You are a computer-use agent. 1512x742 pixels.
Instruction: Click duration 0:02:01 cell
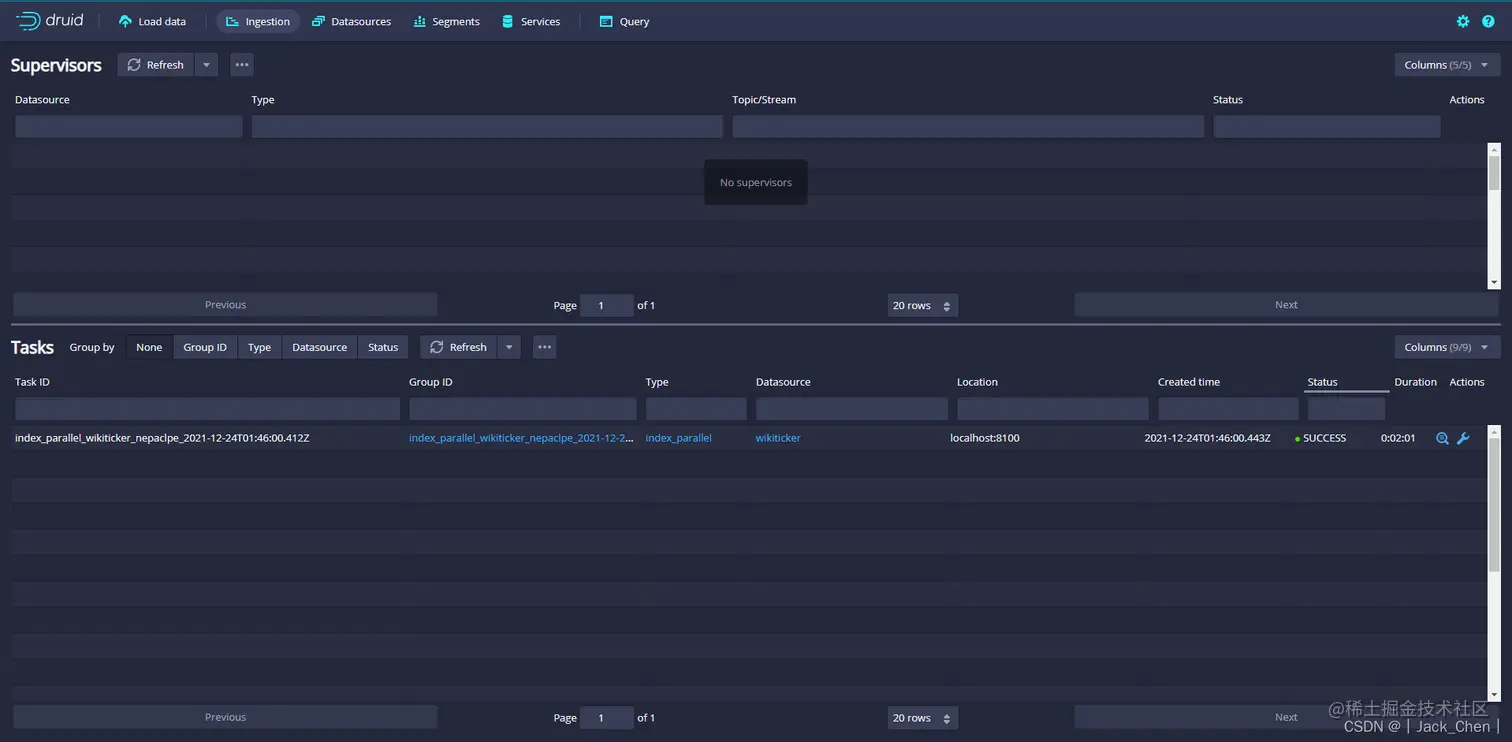pyautogui.click(x=1398, y=438)
